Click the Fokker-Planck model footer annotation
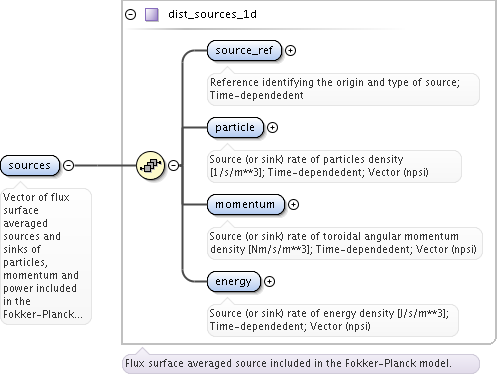Viewport: 498px width, 377px height. click(301, 364)
